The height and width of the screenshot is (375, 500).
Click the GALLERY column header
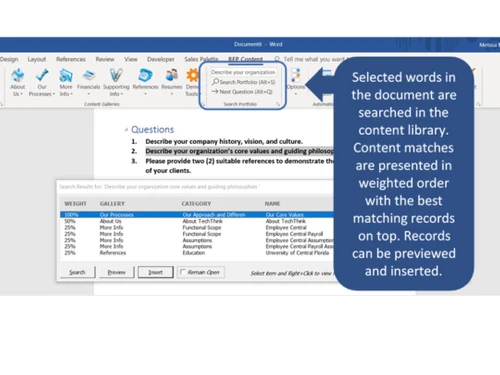[x=112, y=203]
